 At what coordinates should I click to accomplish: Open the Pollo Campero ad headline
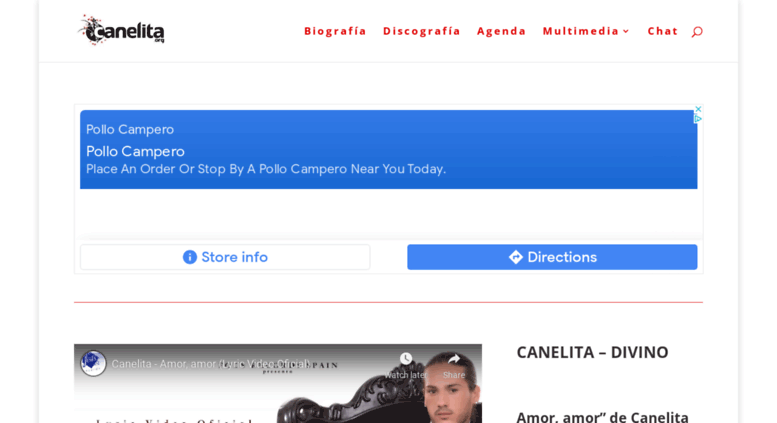[x=135, y=152]
